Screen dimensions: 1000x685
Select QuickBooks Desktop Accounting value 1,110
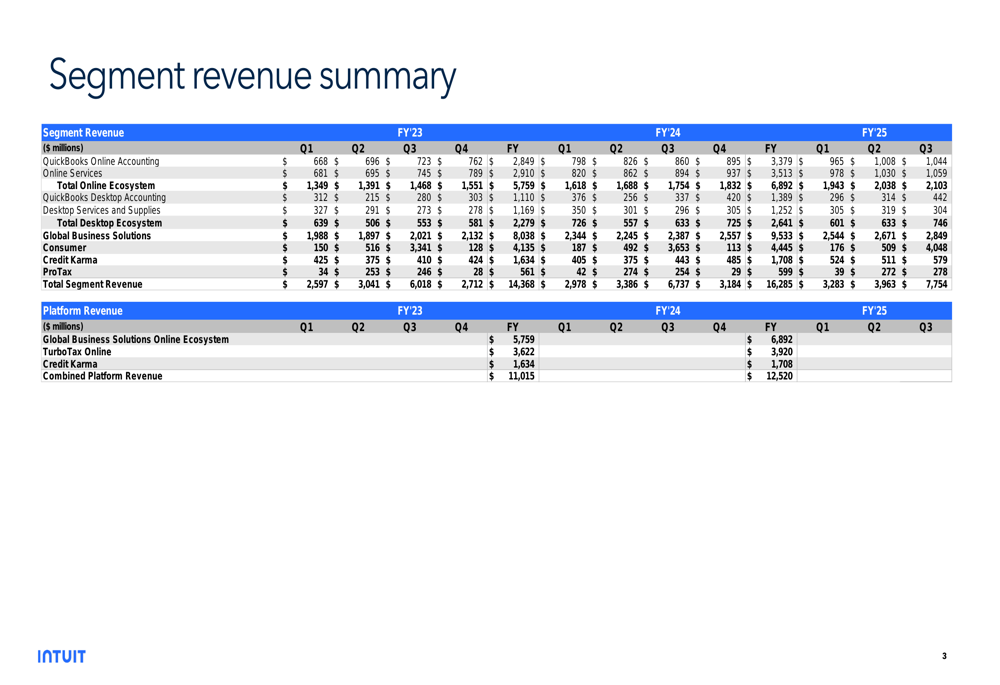pyautogui.click(x=524, y=198)
